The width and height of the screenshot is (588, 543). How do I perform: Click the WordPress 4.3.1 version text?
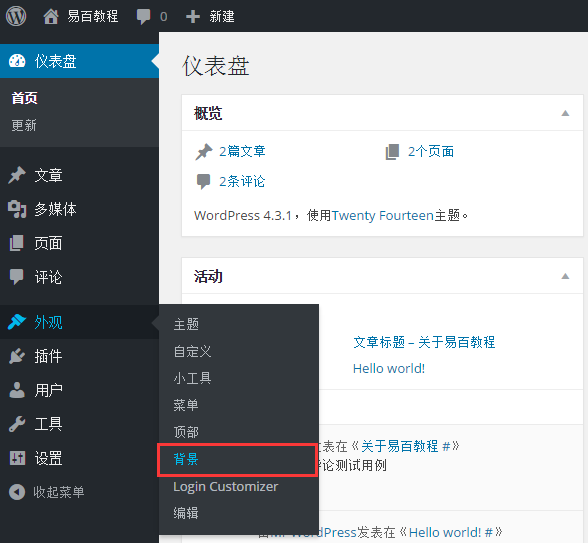(x=243, y=216)
